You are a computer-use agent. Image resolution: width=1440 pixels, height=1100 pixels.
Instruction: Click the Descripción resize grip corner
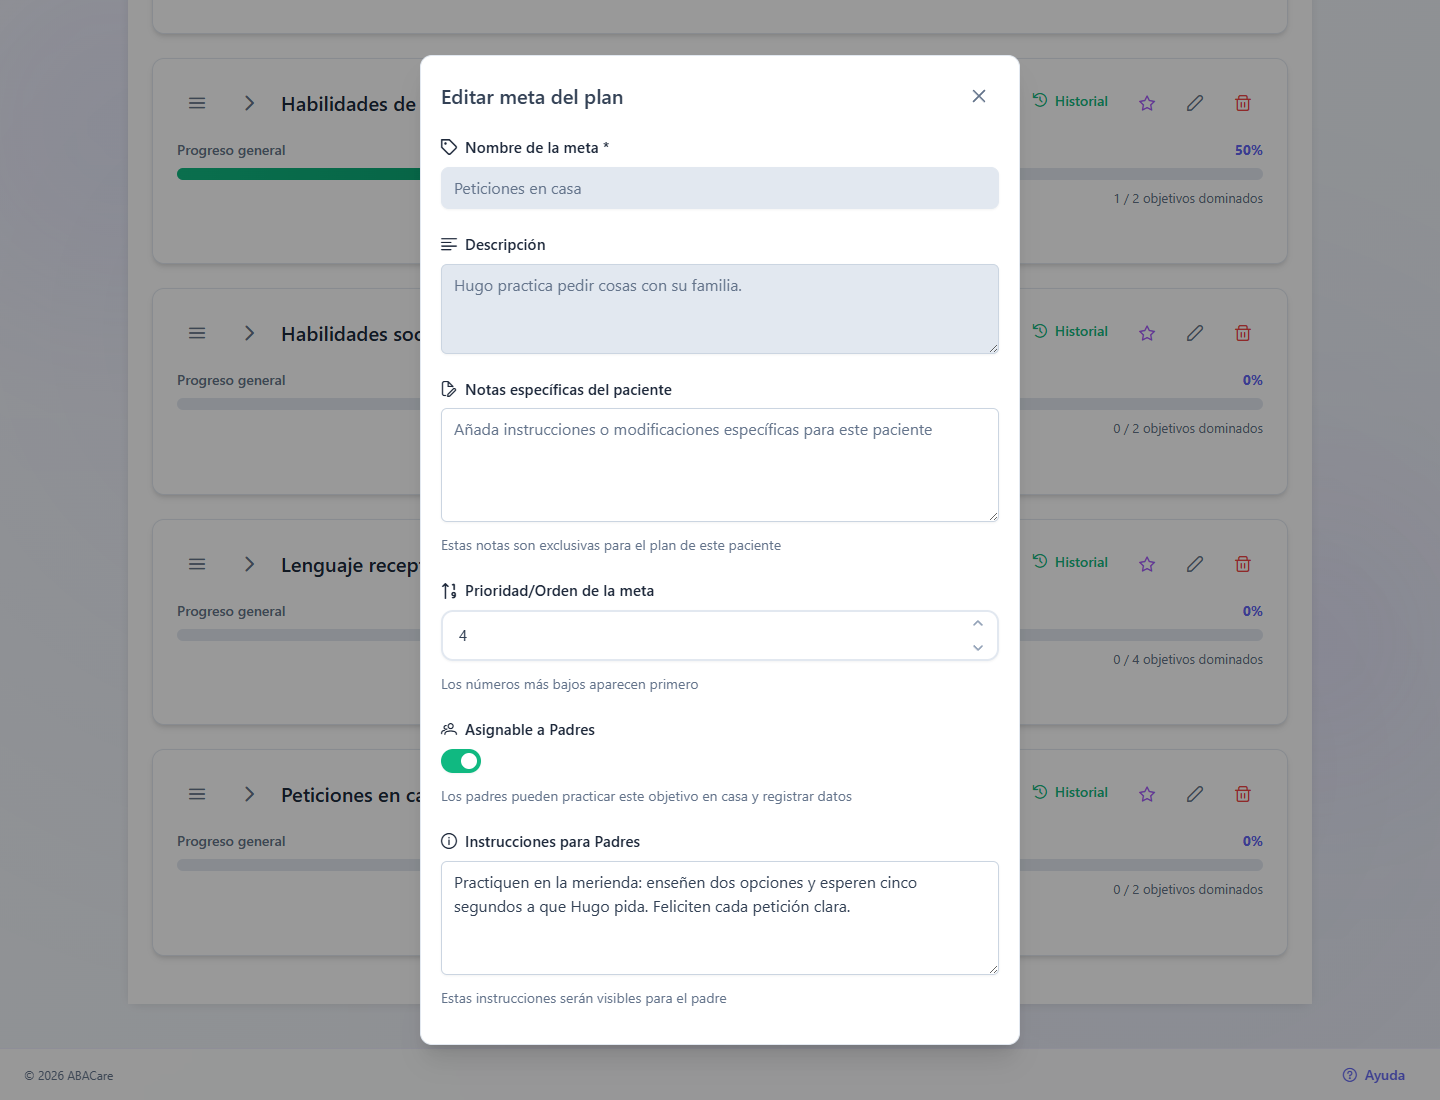993,348
